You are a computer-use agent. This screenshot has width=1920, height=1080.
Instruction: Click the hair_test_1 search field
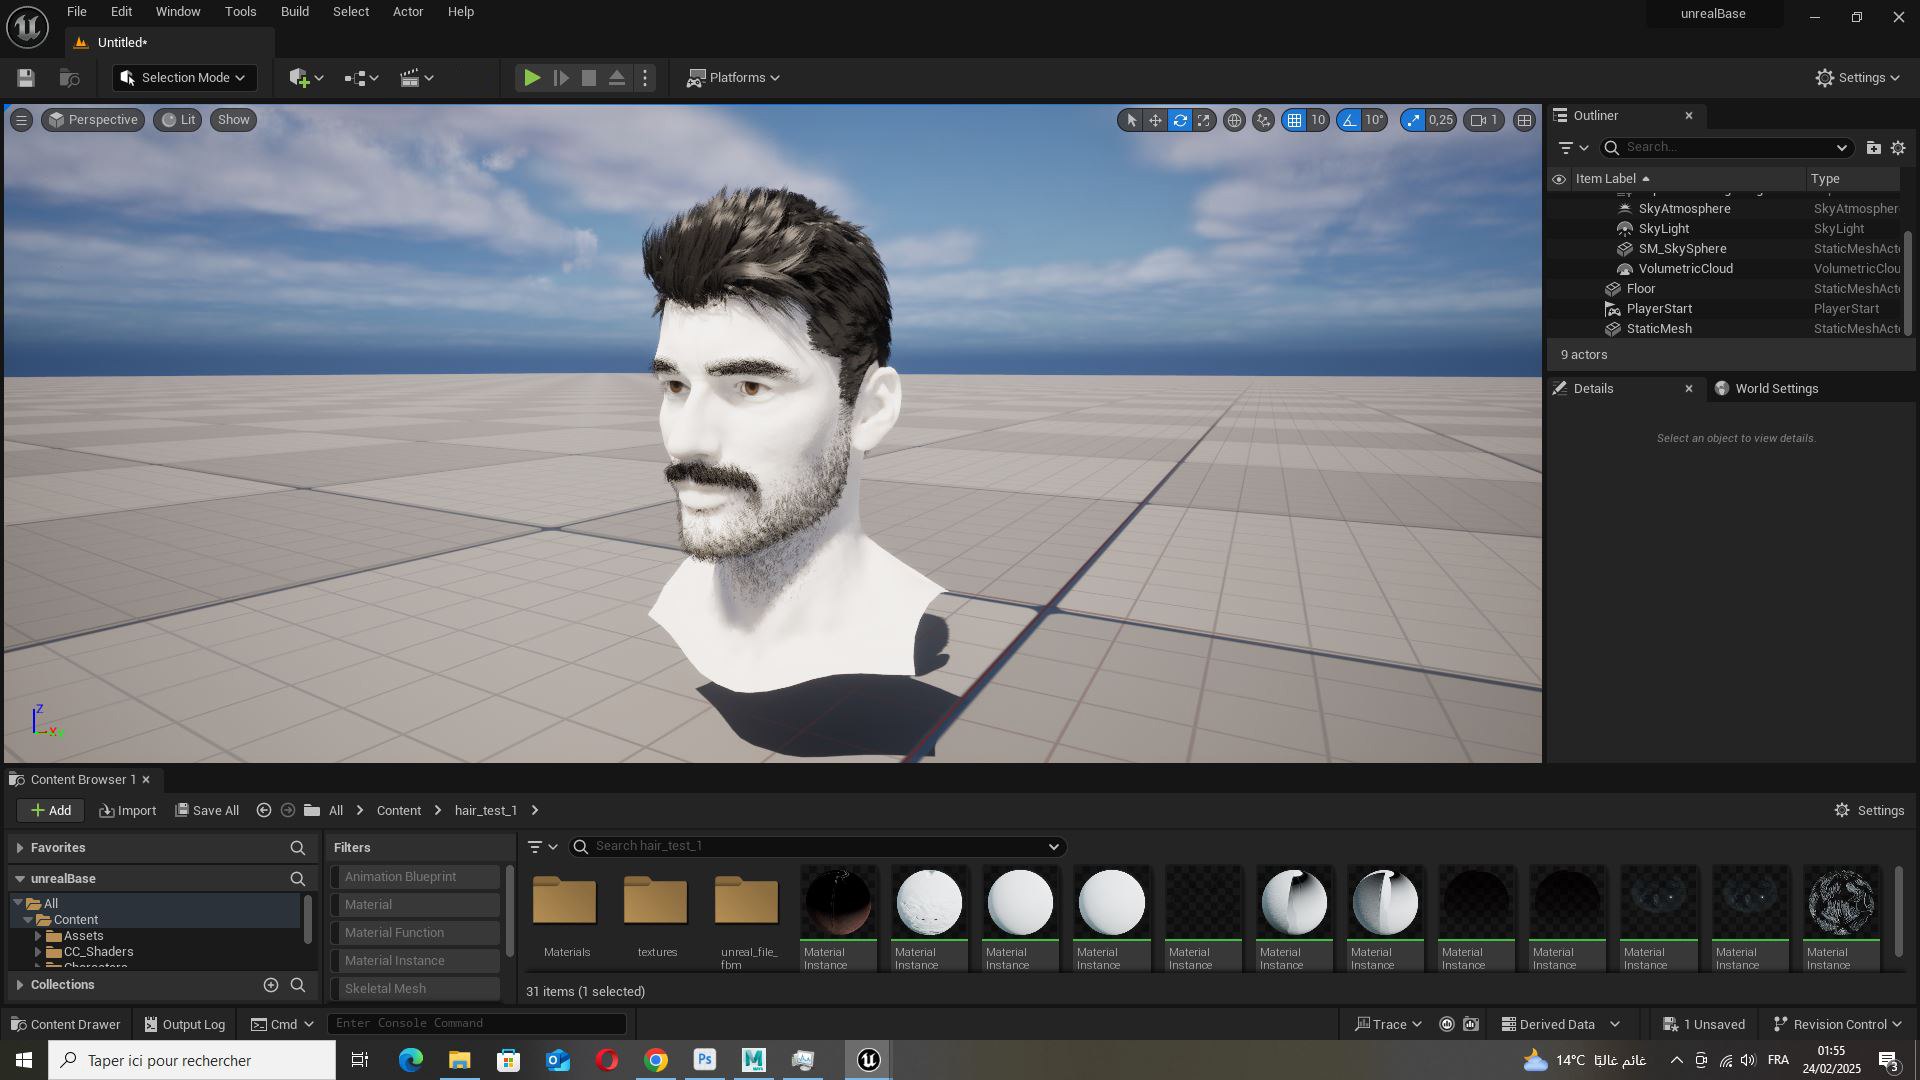817,847
